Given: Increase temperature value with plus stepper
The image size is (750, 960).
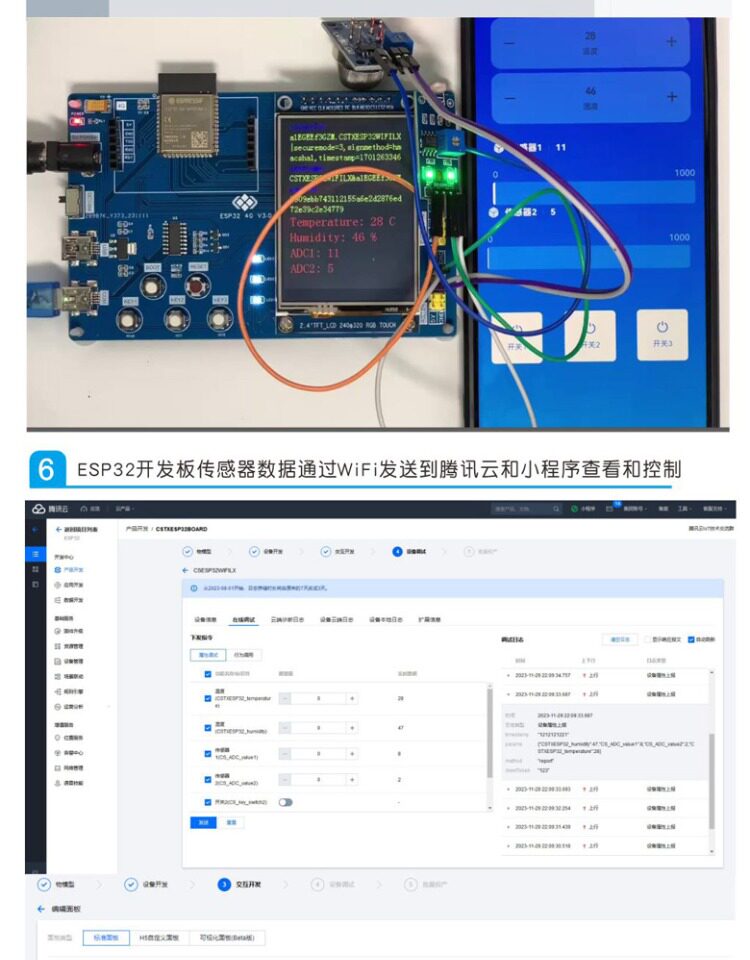Looking at the screenshot, I should click(352, 699).
